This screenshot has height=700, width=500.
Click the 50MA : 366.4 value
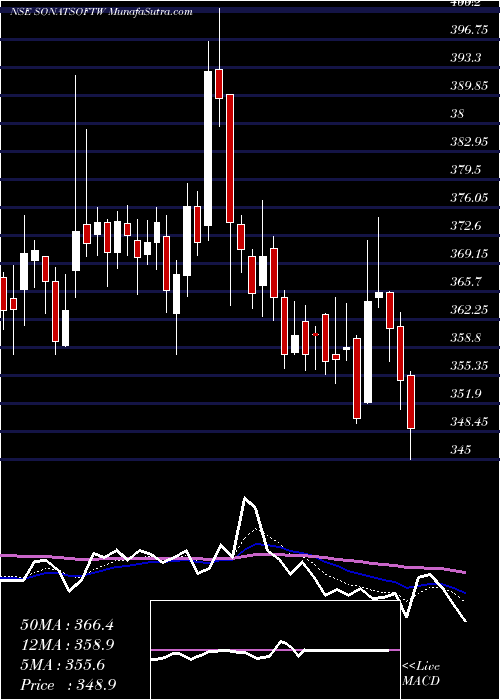[67, 625]
